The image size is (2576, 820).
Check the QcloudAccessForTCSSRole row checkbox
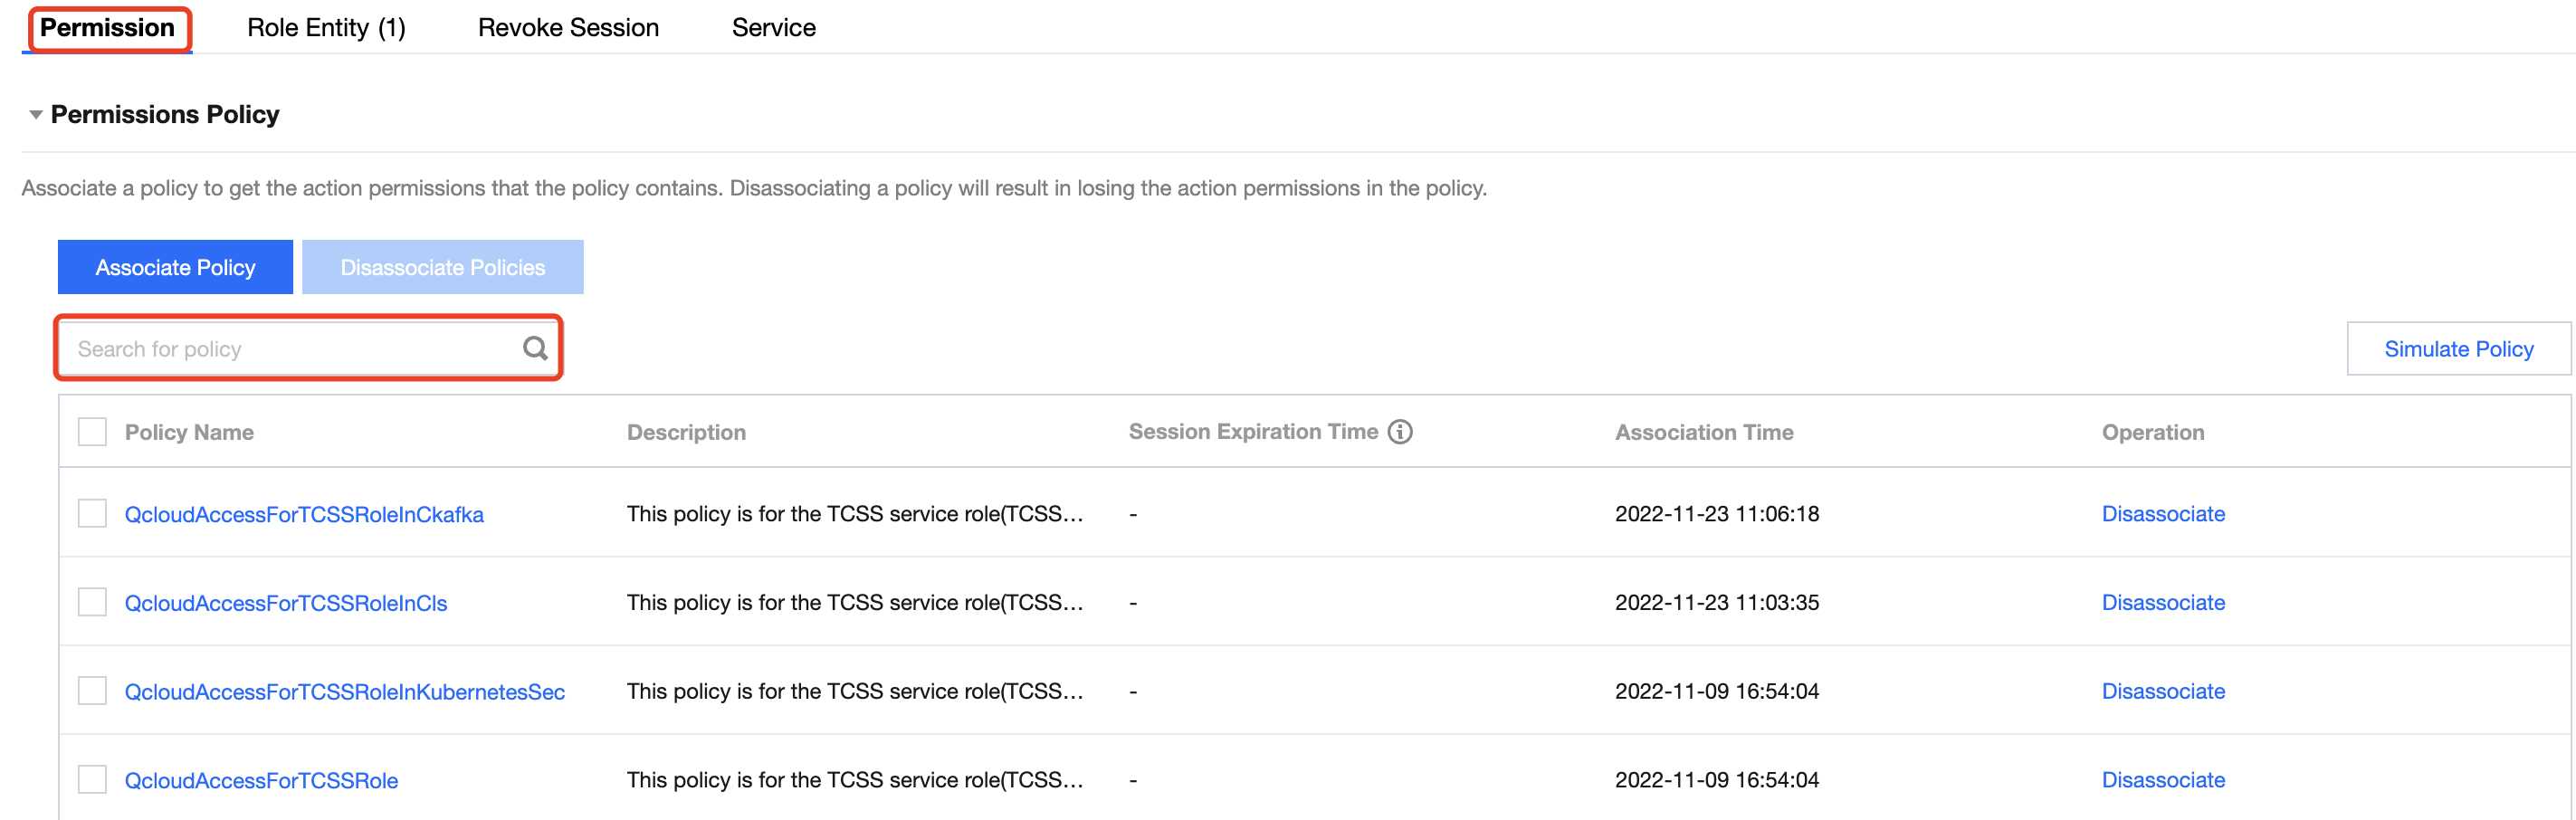tap(92, 779)
